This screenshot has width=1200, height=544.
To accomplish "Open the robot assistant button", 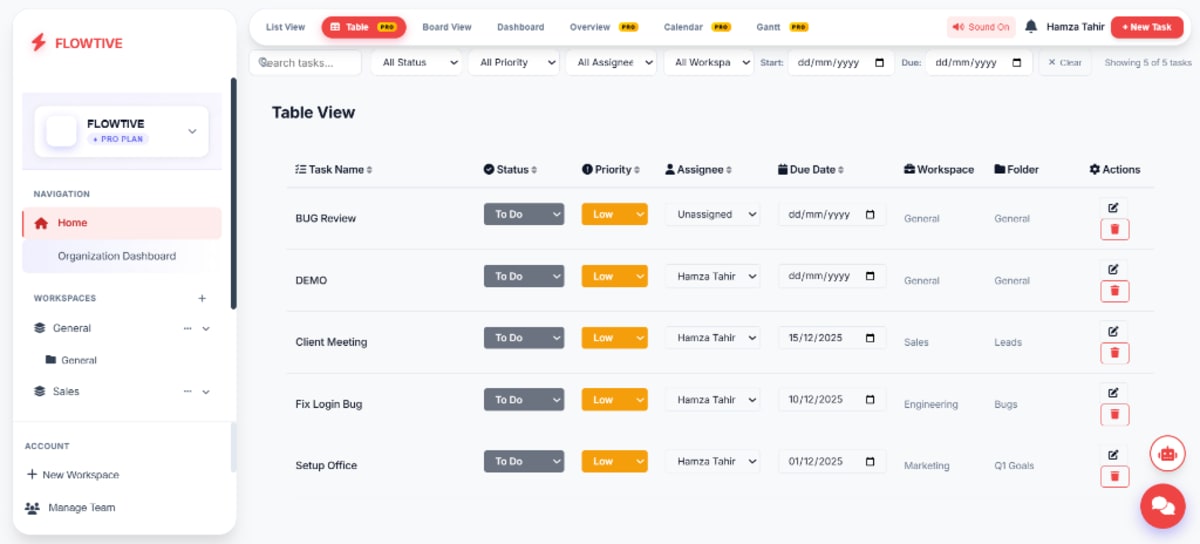I will 1166,453.
